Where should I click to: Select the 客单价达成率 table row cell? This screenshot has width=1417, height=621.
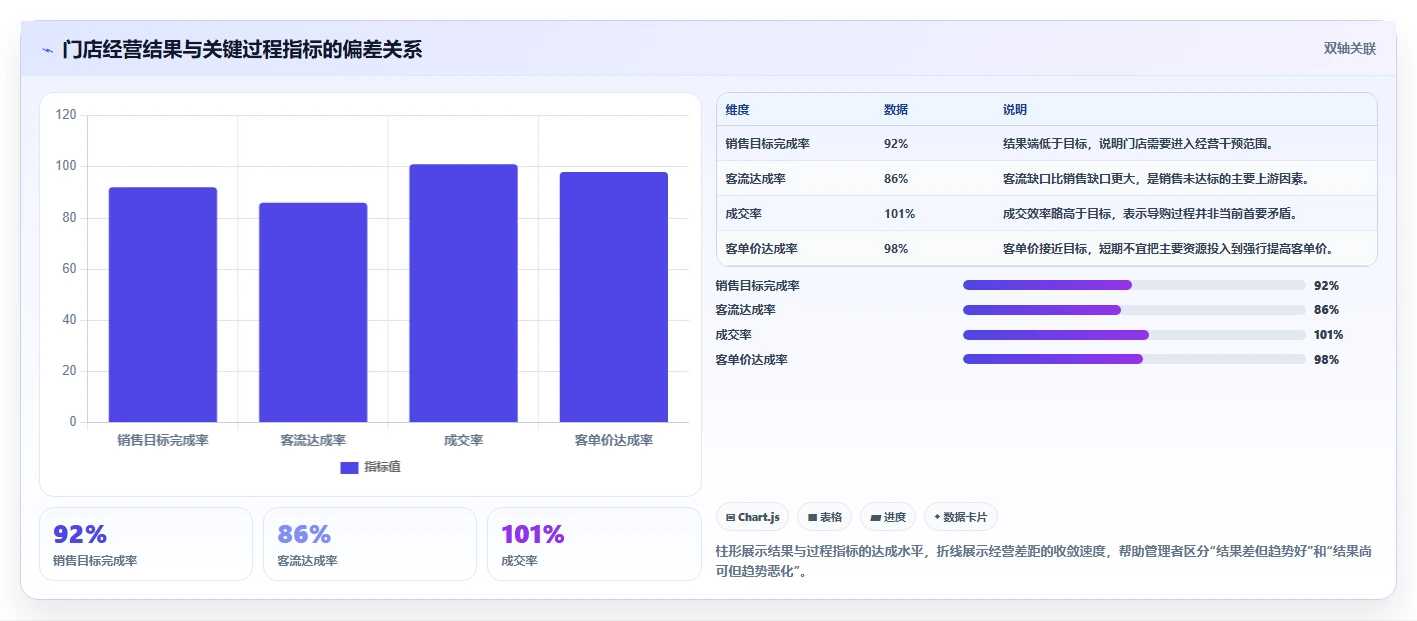(762, 248)
